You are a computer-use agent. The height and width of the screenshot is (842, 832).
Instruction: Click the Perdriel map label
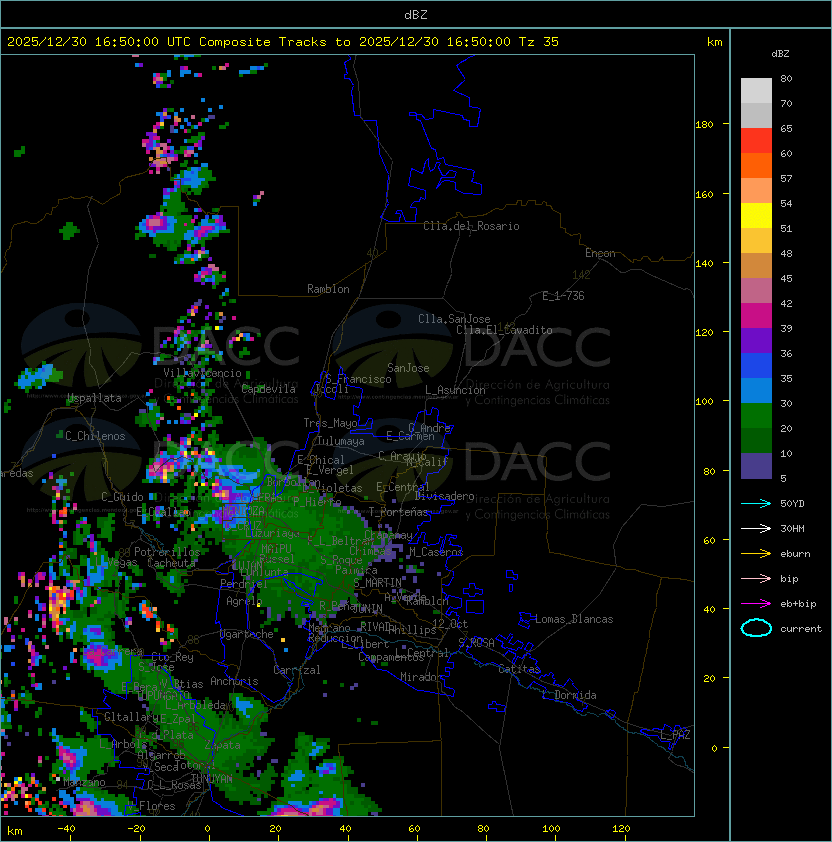coord(244,583)
